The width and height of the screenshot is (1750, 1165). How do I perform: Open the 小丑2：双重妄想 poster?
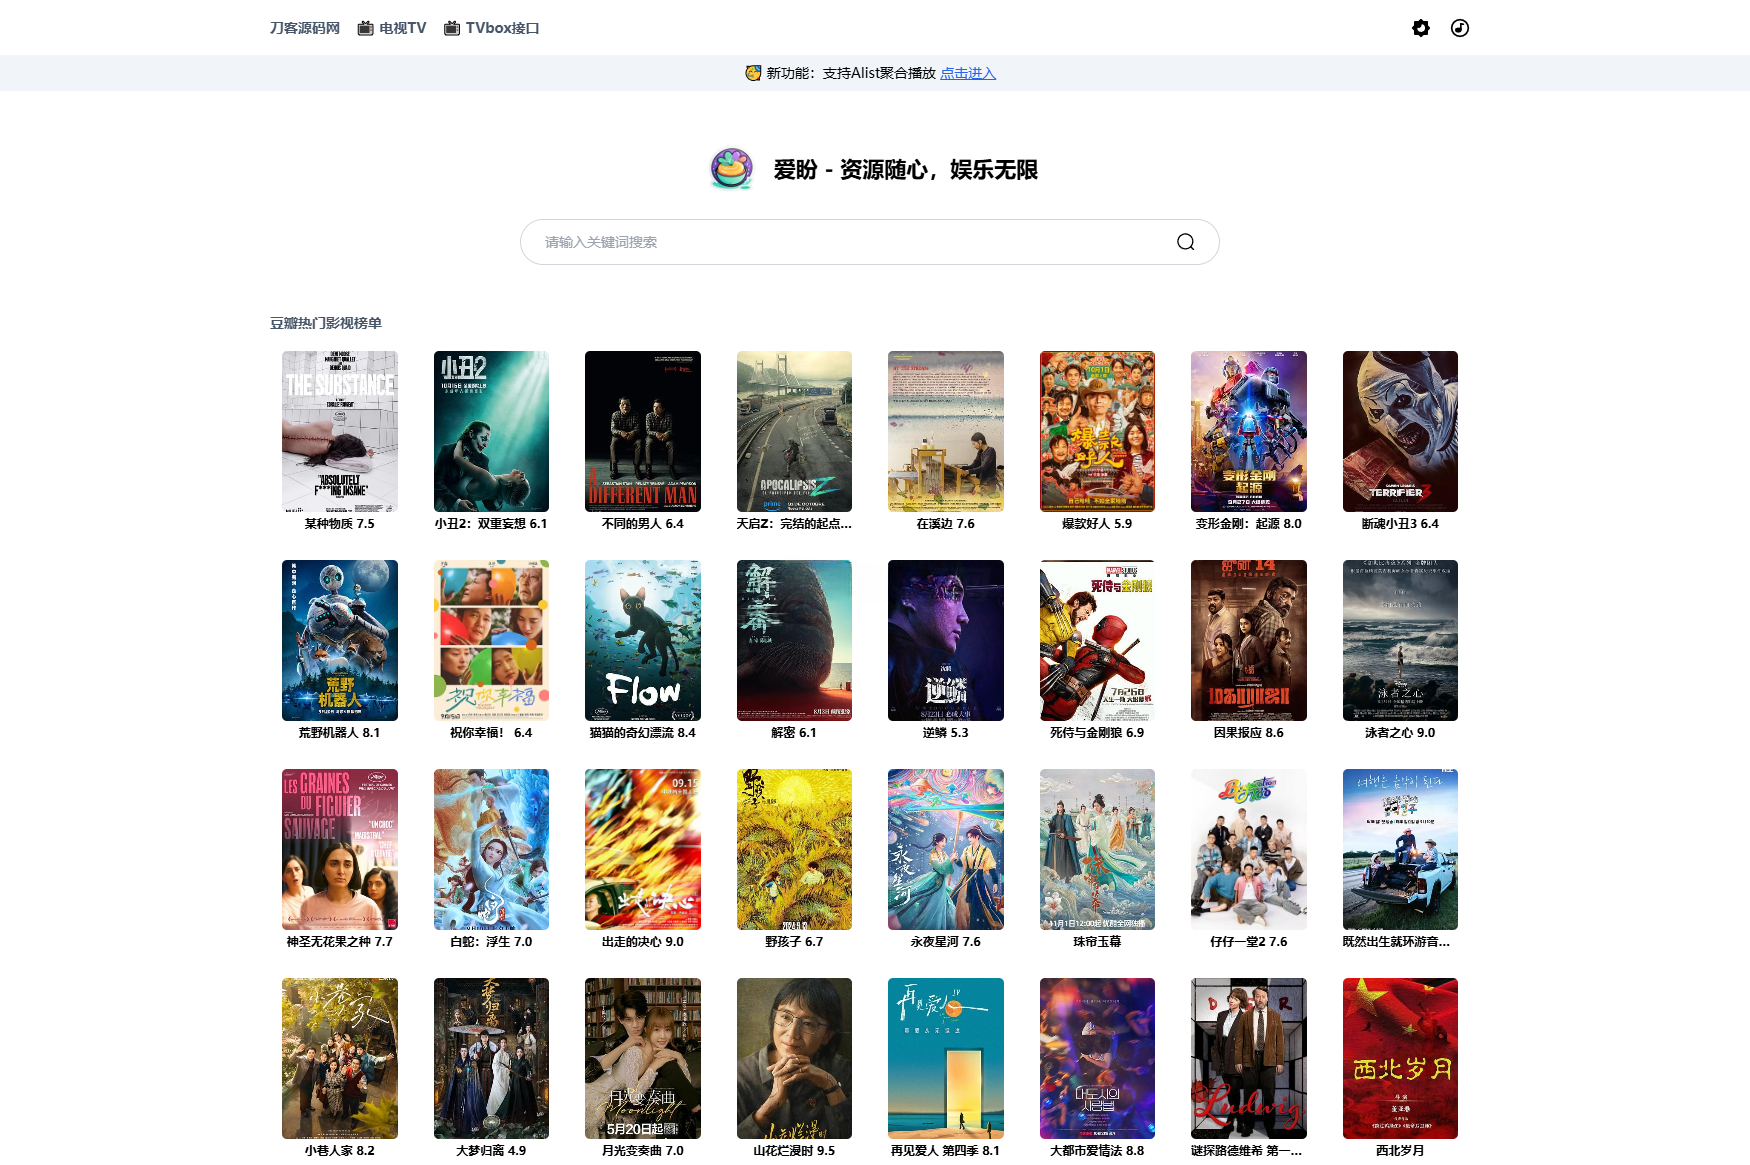[x=491, y=431]
